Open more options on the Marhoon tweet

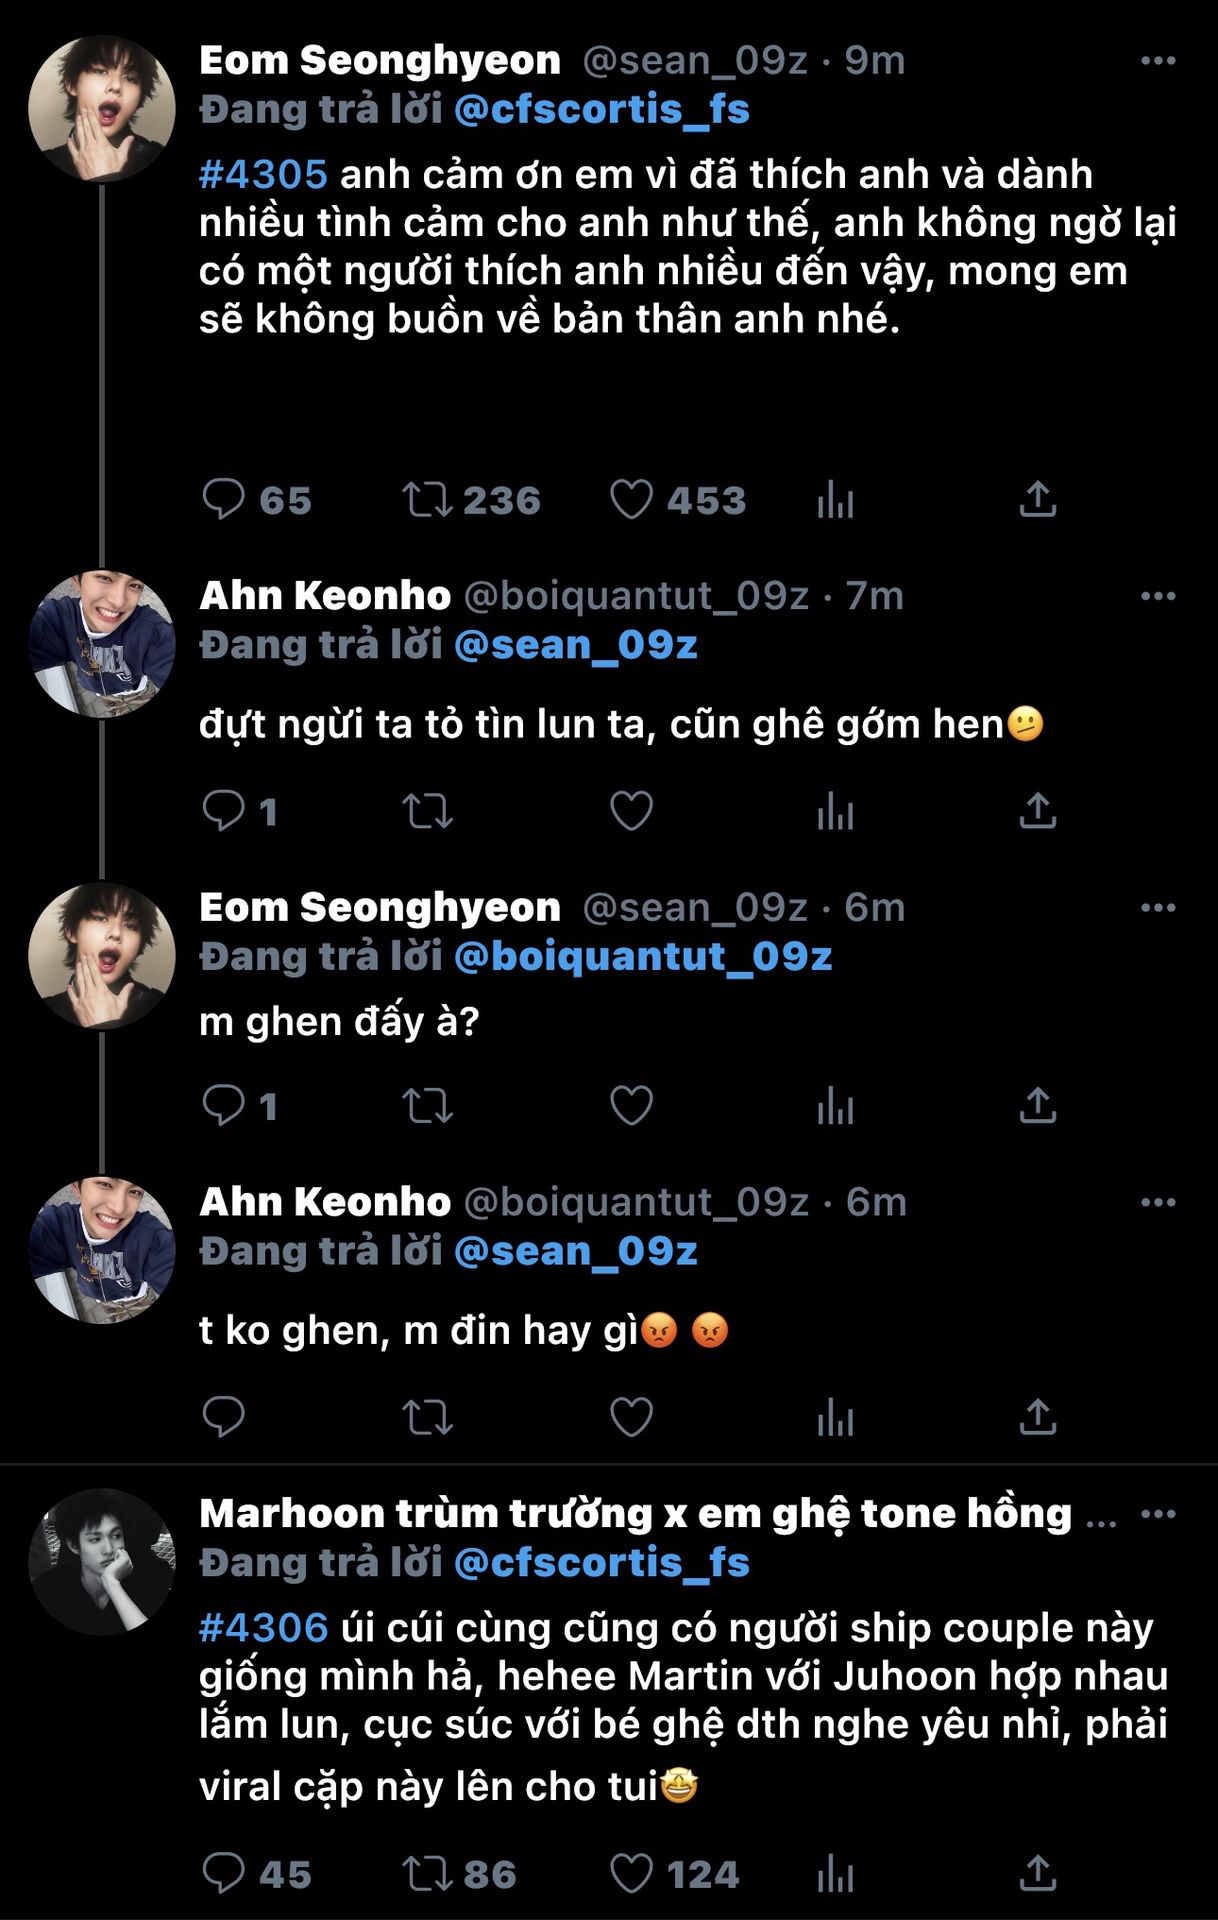[x=1157, y=1514]
